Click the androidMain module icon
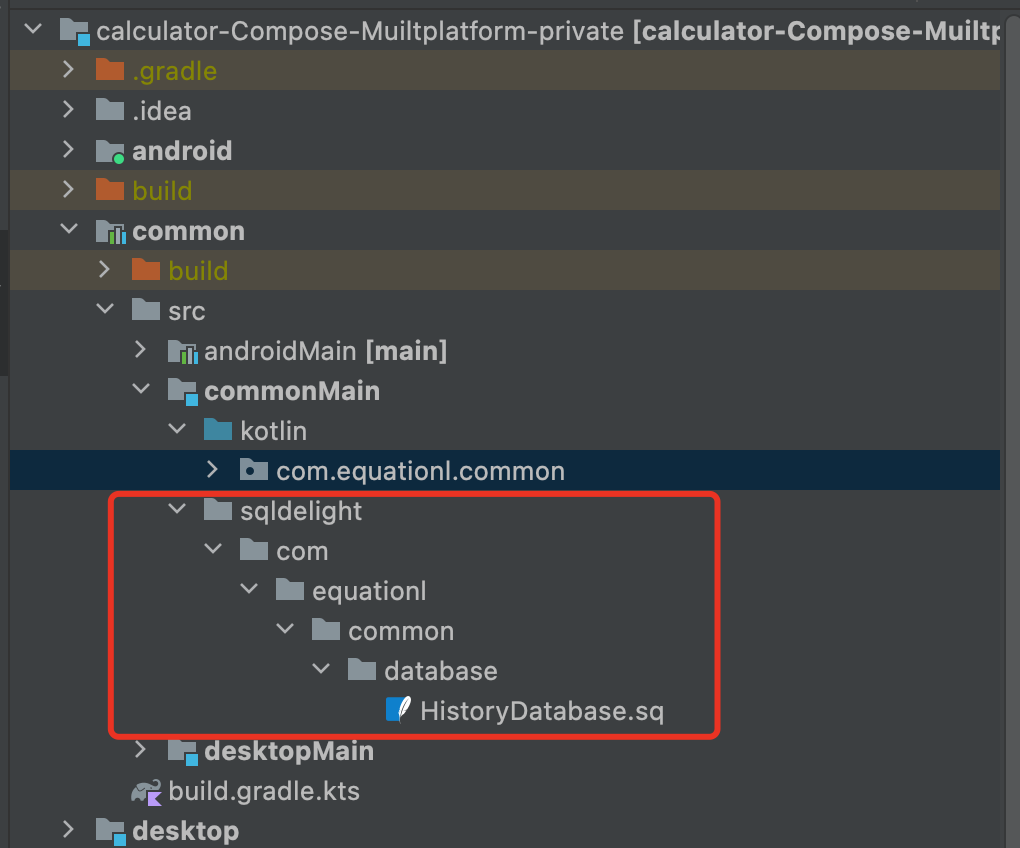This screenshot has width=1020, height=848. [183, 352]
